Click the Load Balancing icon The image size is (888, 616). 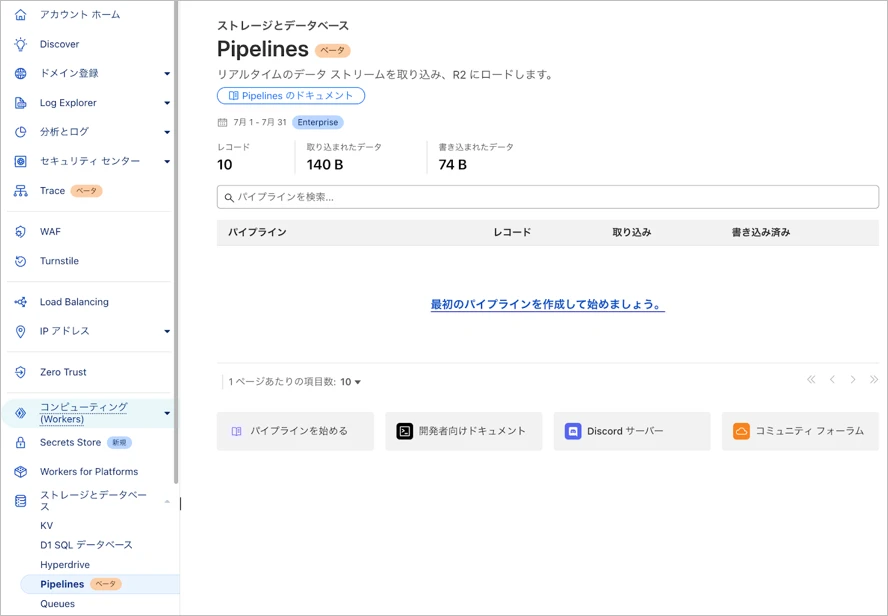coord(20,302)
